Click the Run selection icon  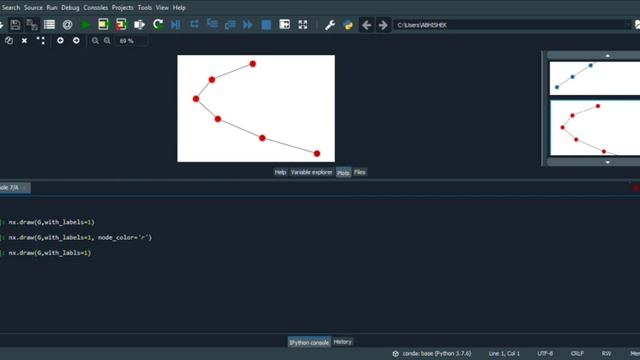click(x=139, y=25)
